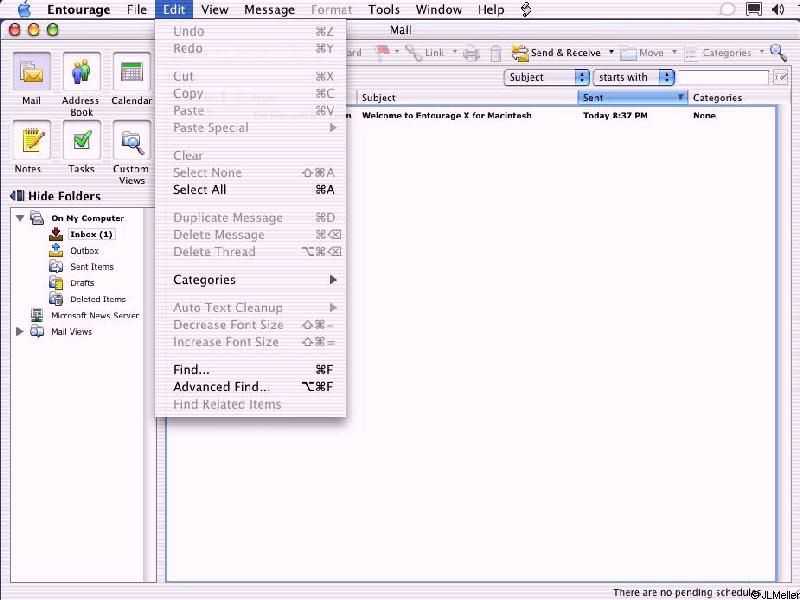Click the message list vertical scrollbar
Screen dimensions: 800x600
(x=783, y=342)
